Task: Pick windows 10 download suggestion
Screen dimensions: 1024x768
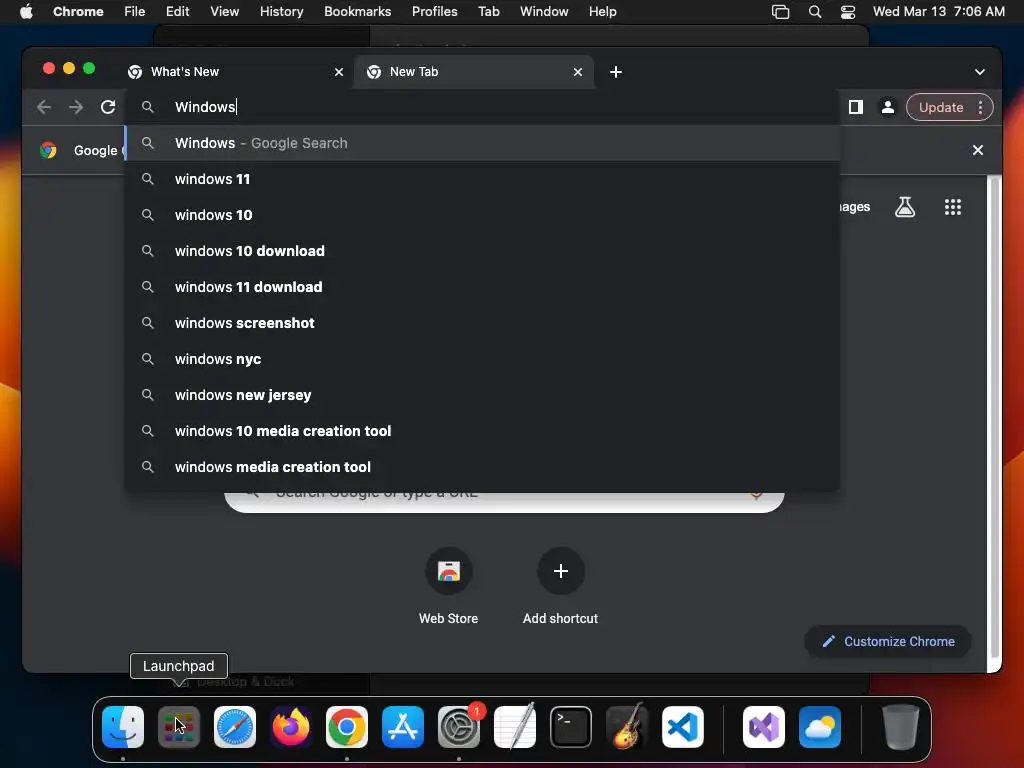Action: [482, 251]
